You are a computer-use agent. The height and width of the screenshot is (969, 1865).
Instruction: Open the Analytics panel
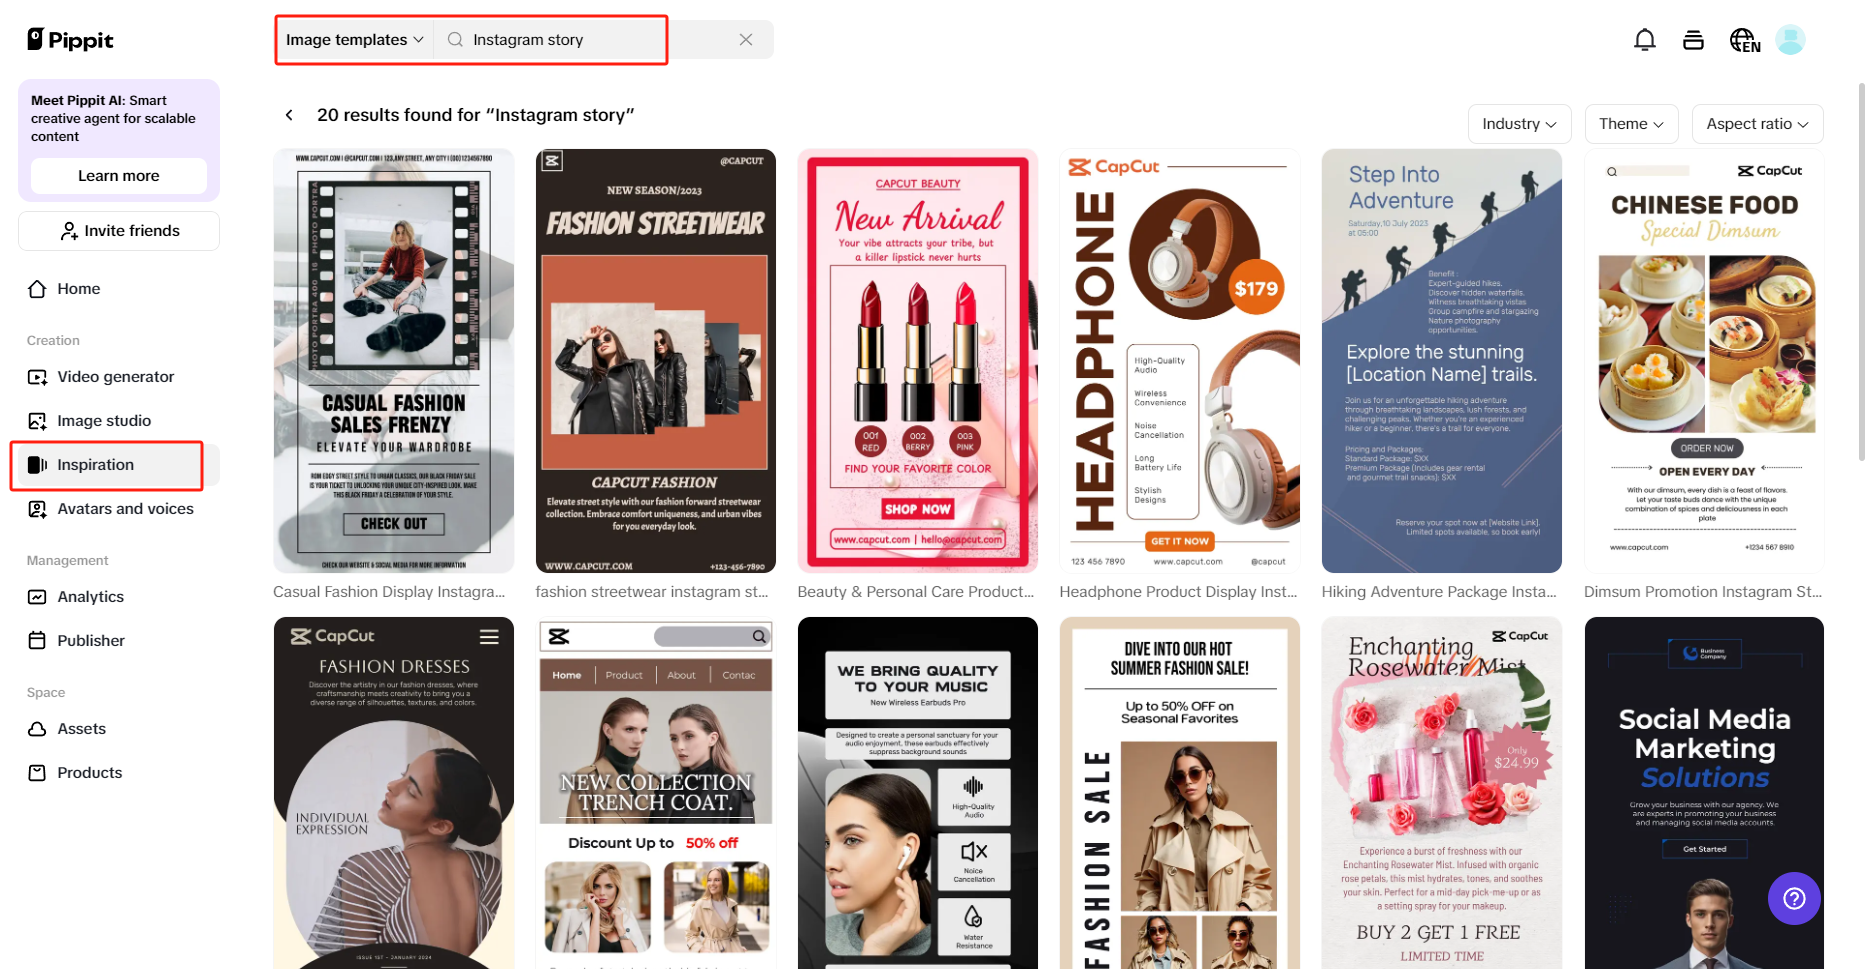pyautogui.click(x=90, y=596)
